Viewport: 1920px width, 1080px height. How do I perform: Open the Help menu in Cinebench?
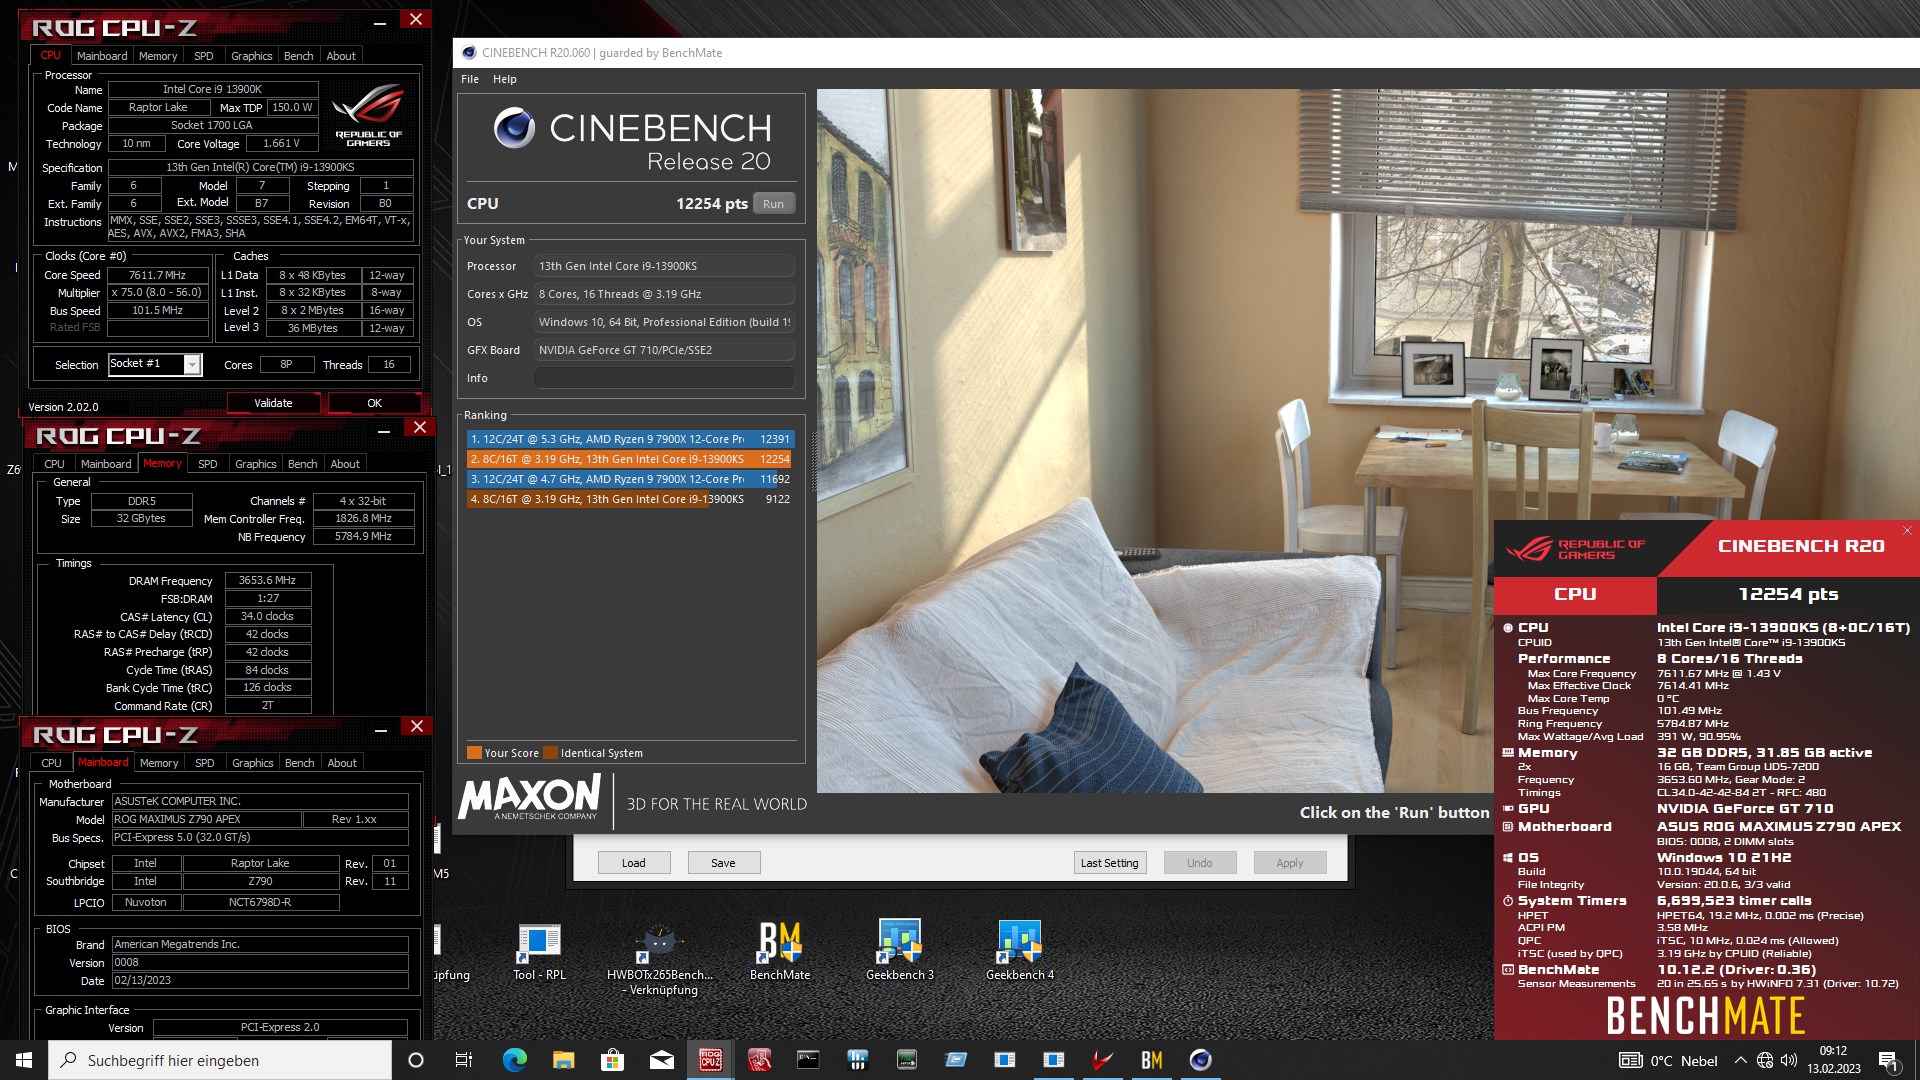coord(504,79)
